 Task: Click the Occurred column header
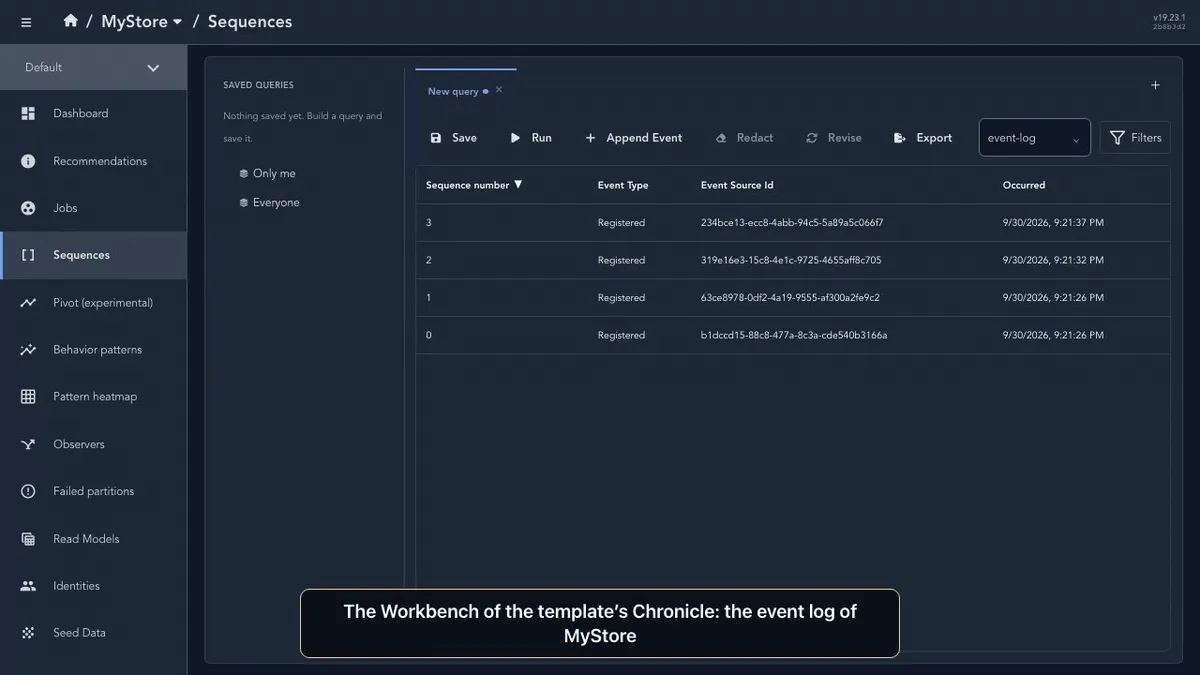pos(1024,185)
